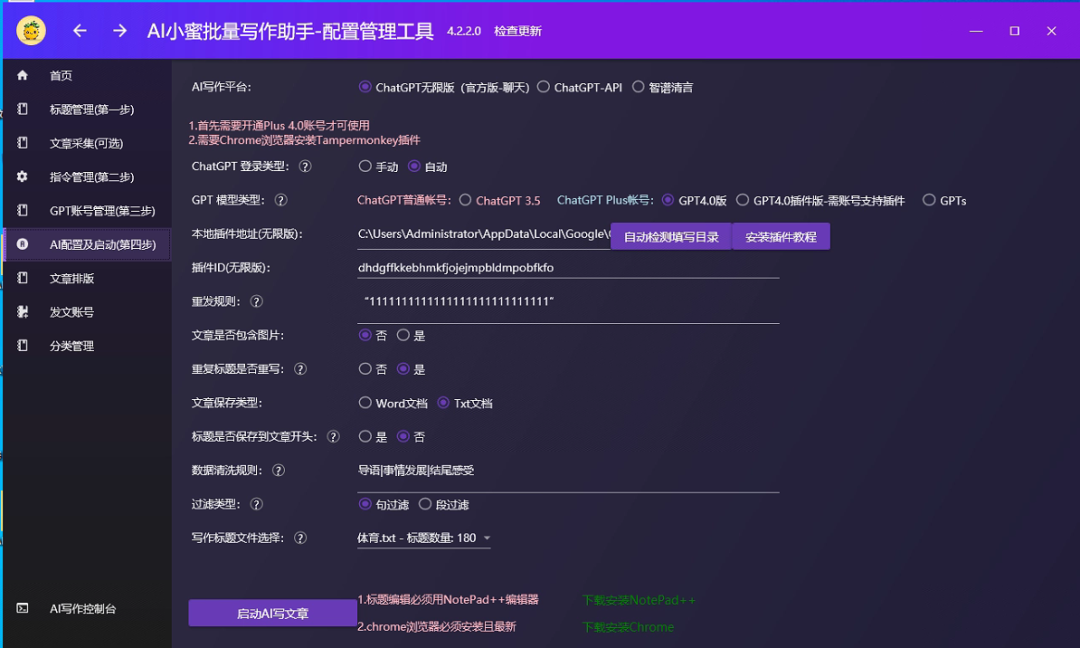The image size is (1080, 648).
Task: Open 文章排版 in the sidebar
Action: click(x=87, y=278)
